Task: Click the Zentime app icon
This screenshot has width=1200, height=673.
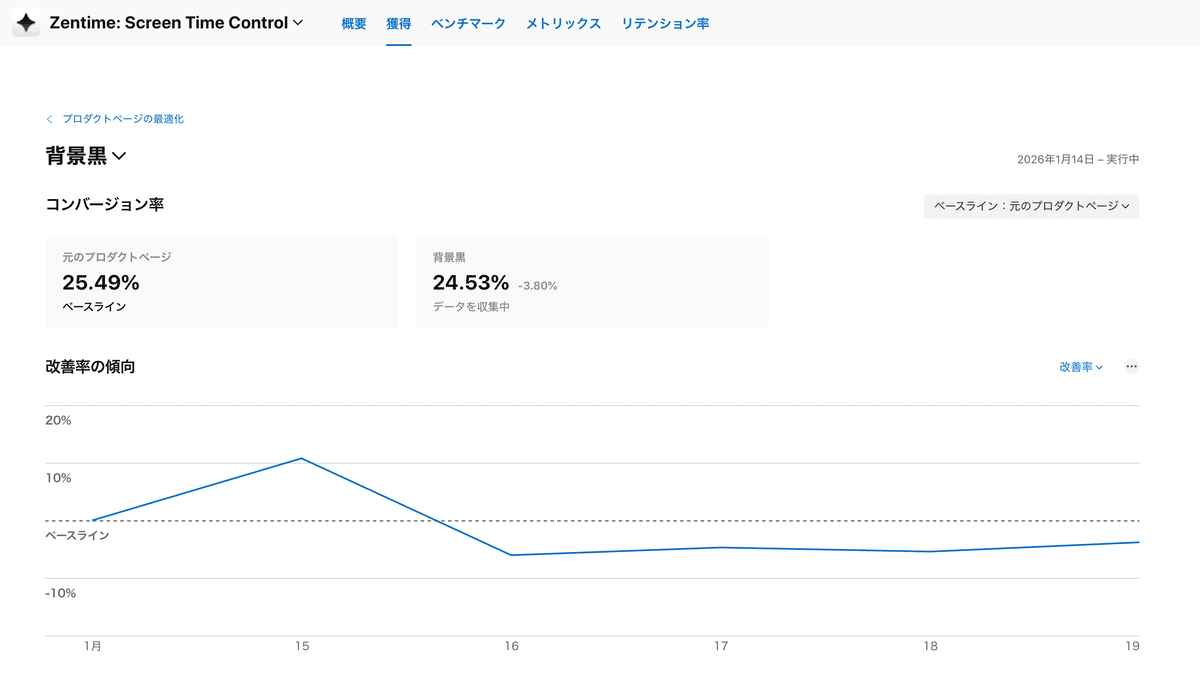Action: point(26,23)
